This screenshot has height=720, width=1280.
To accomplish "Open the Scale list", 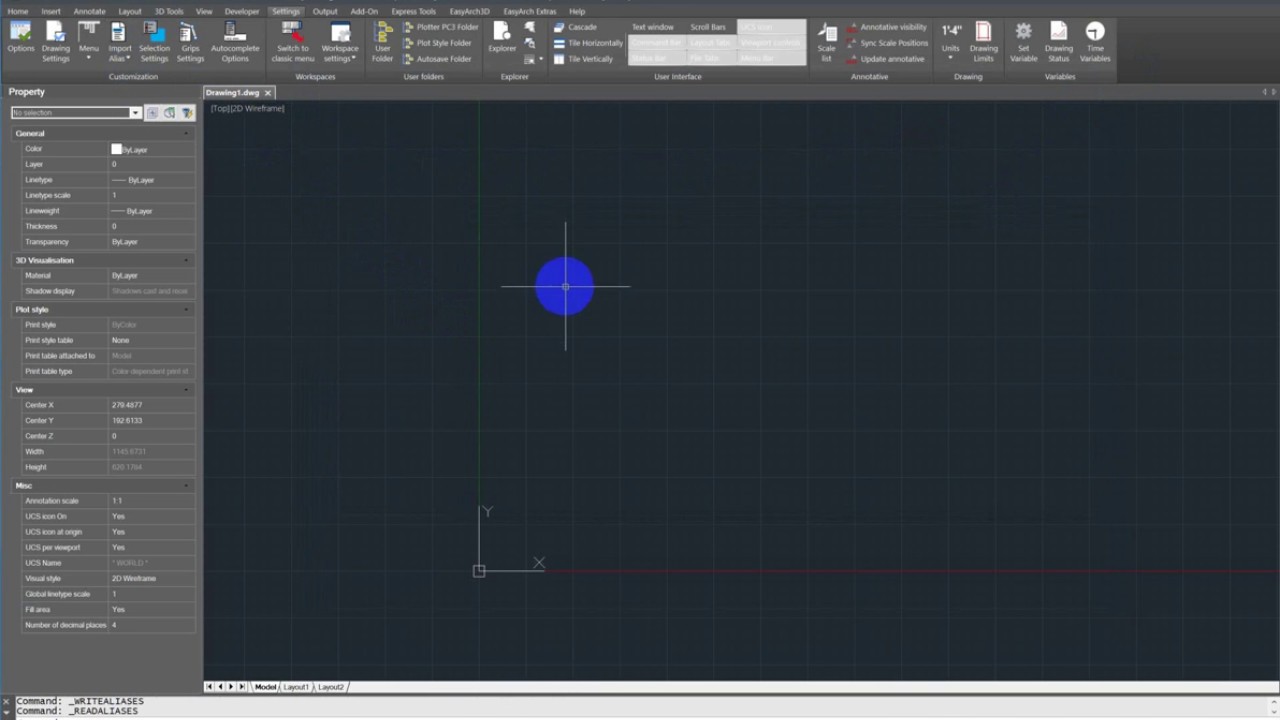I will point(826,42).
